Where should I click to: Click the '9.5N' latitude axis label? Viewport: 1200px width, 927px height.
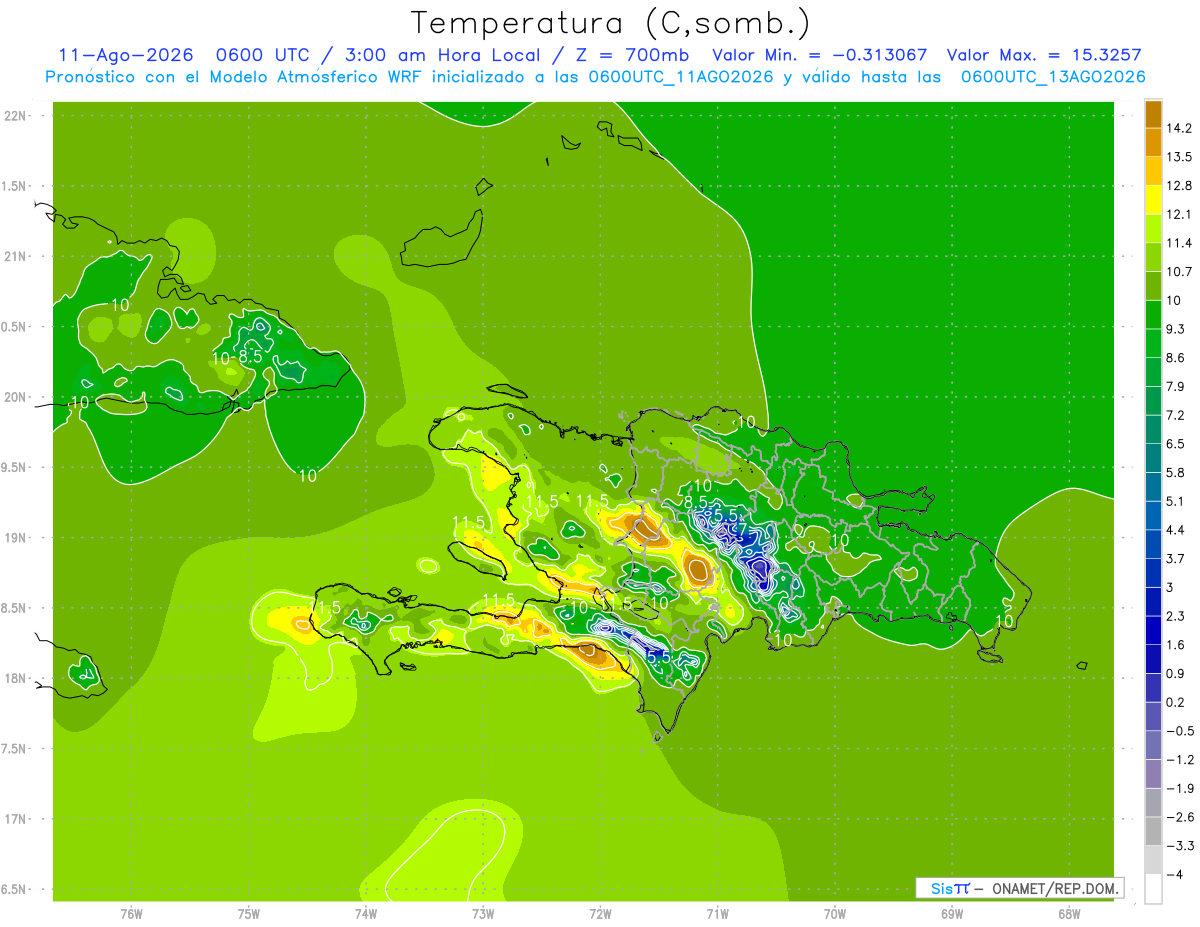15,467
